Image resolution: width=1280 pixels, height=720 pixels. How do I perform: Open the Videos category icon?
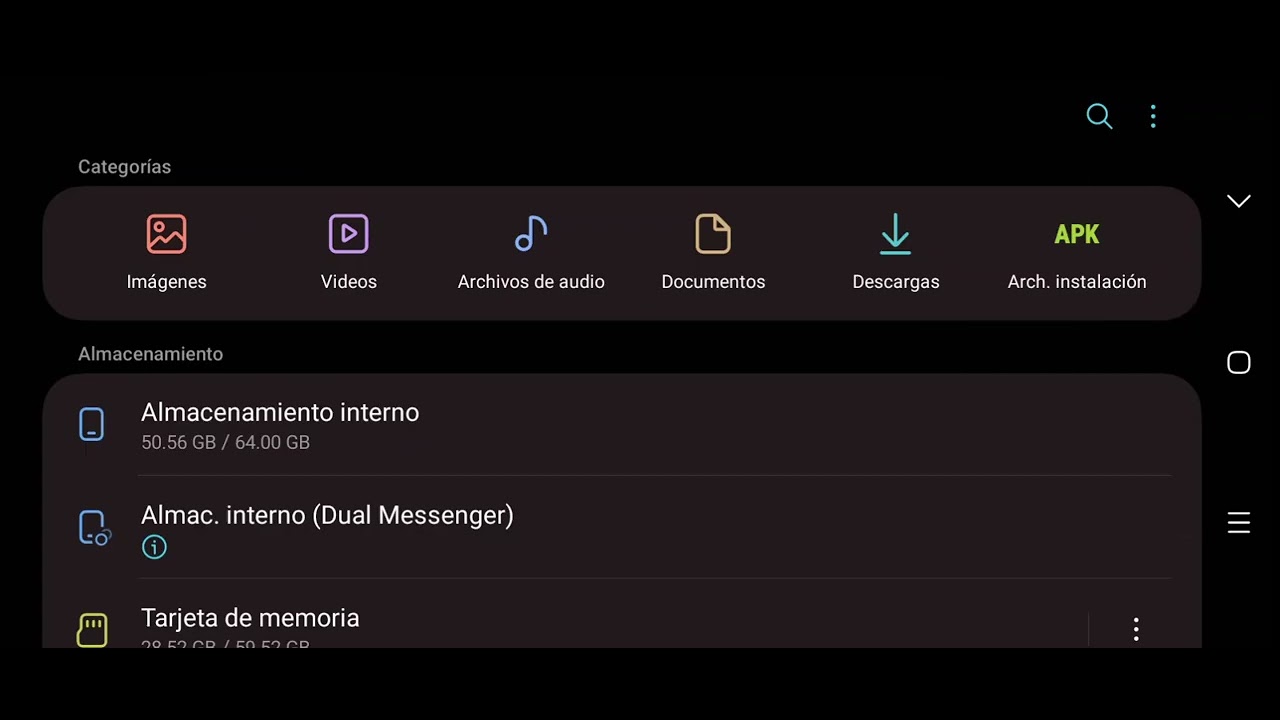[349, 234]
